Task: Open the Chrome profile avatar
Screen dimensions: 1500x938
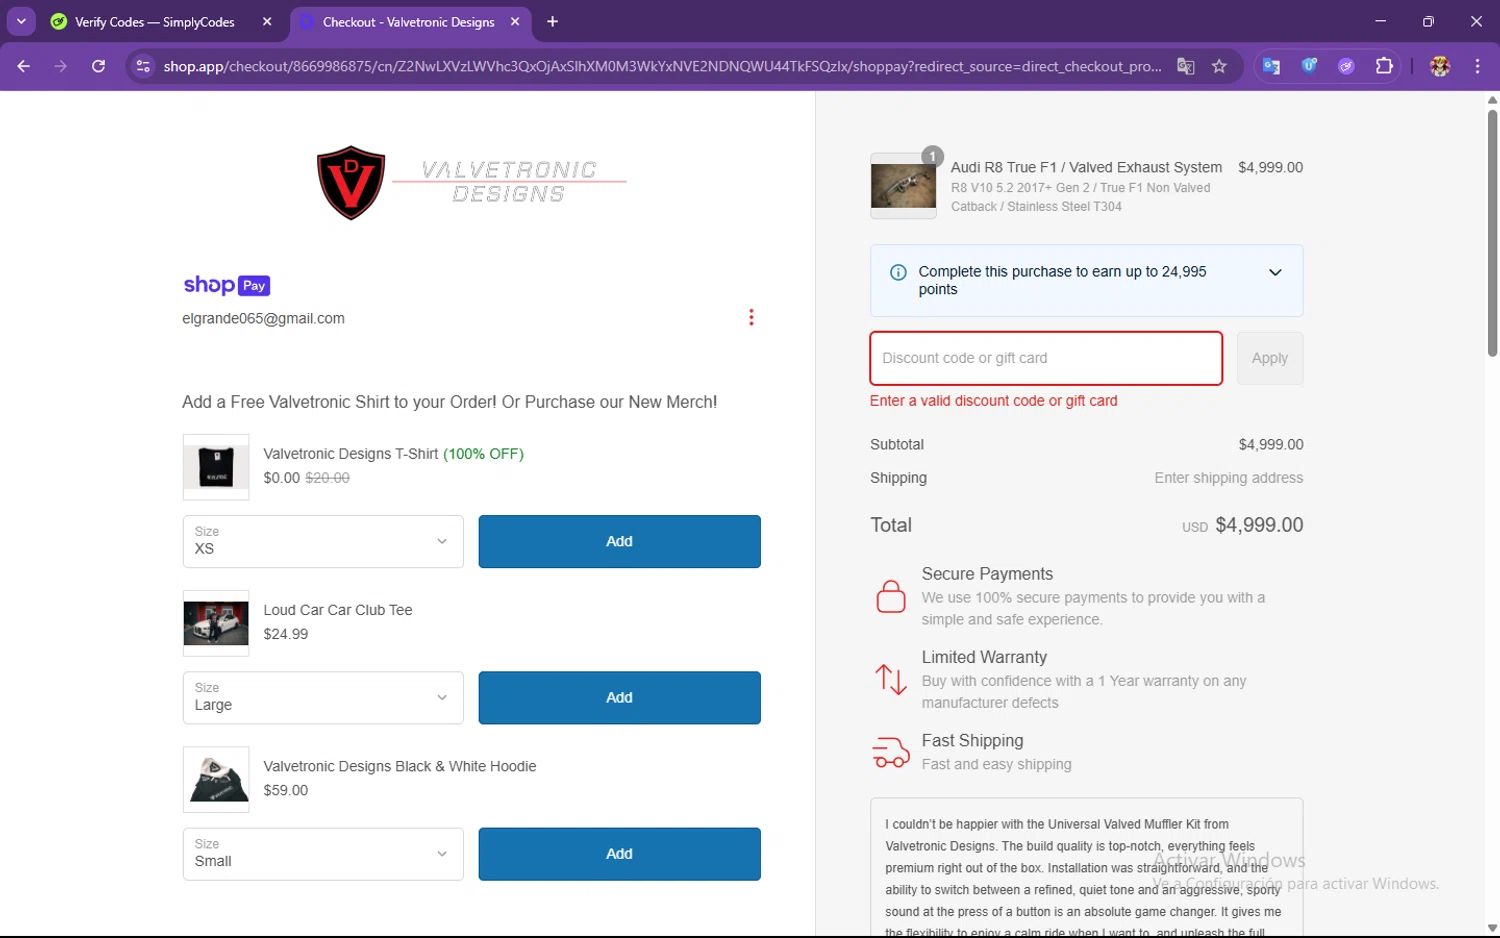Action: [x=1440, y=66]
